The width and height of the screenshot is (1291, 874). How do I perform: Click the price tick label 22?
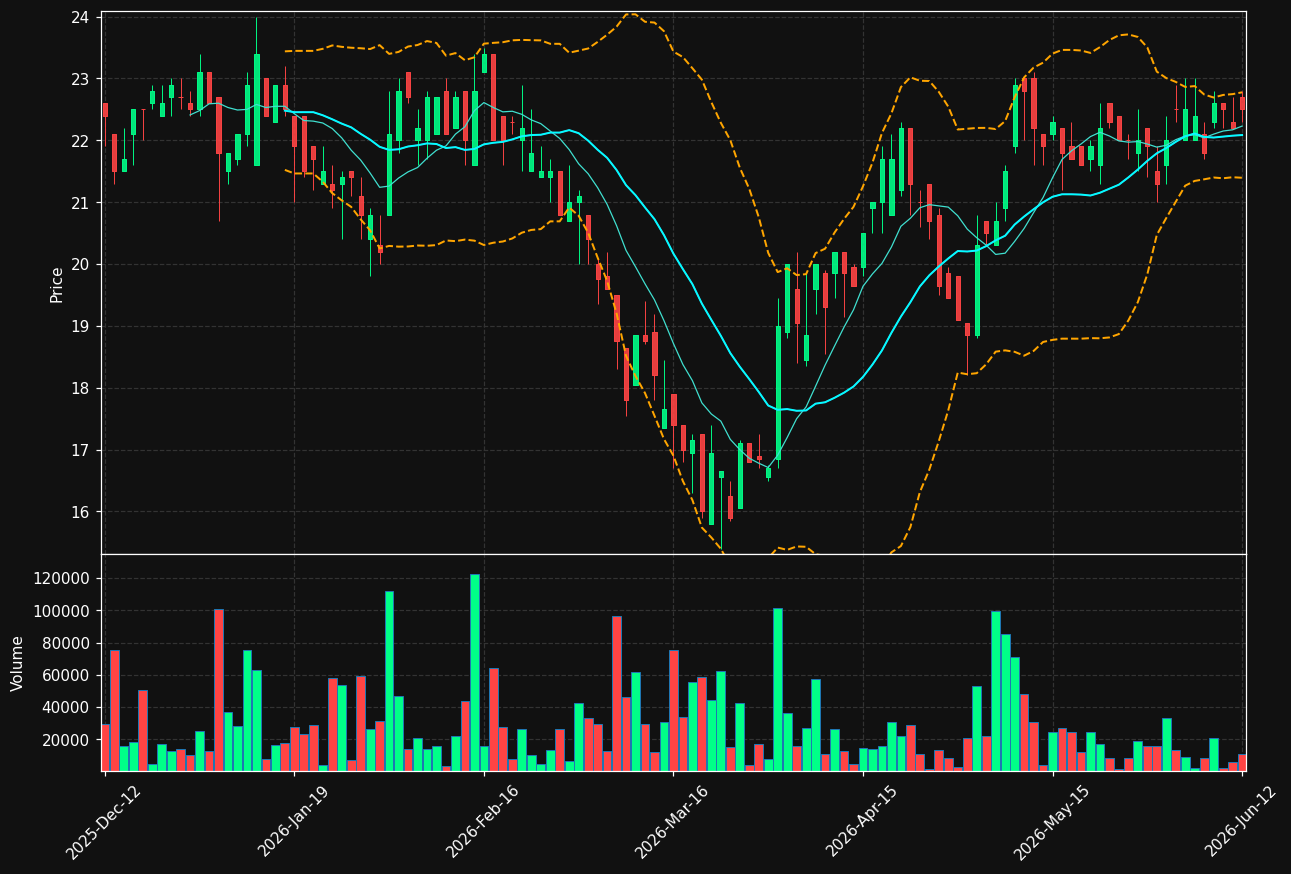pyautogui.click(x=80, y=141)
